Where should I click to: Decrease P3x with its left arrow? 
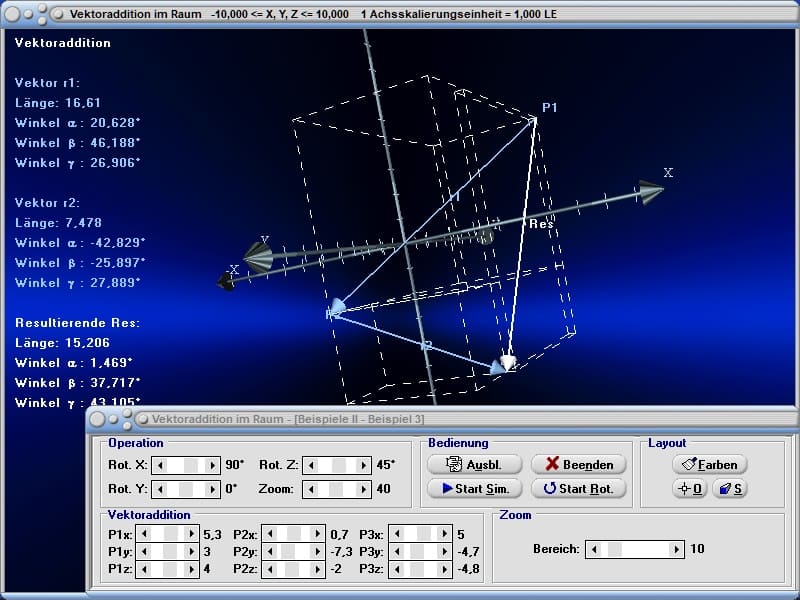(396, 534)
